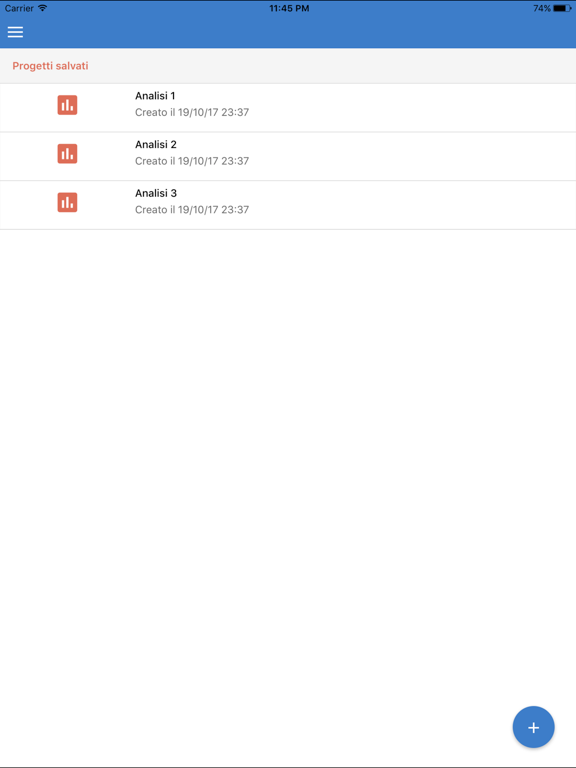The width and height of the screenshot is (576, 768).
Task: Click the blank area under the project list
Action: [x=288, y=465]
